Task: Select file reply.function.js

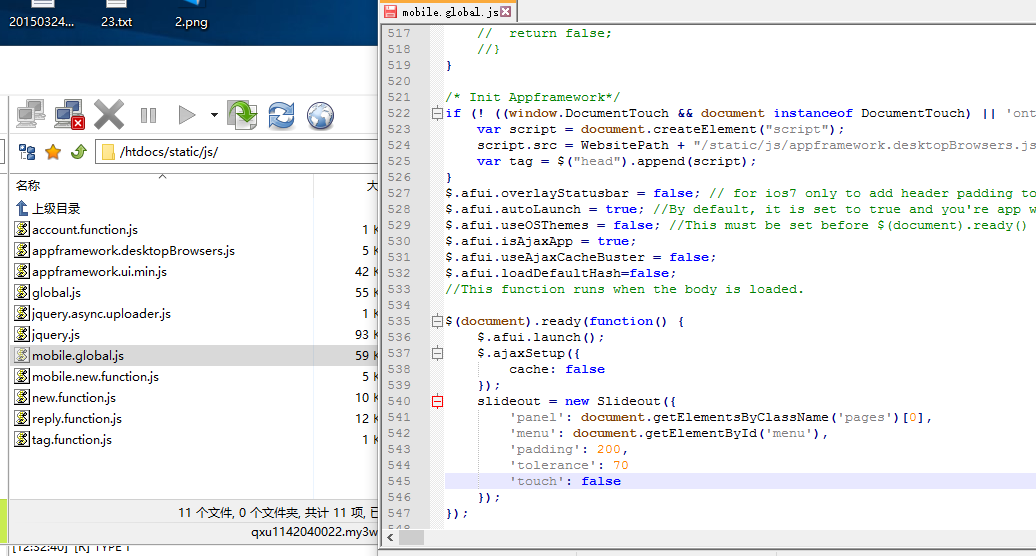Action: [68, 419]
